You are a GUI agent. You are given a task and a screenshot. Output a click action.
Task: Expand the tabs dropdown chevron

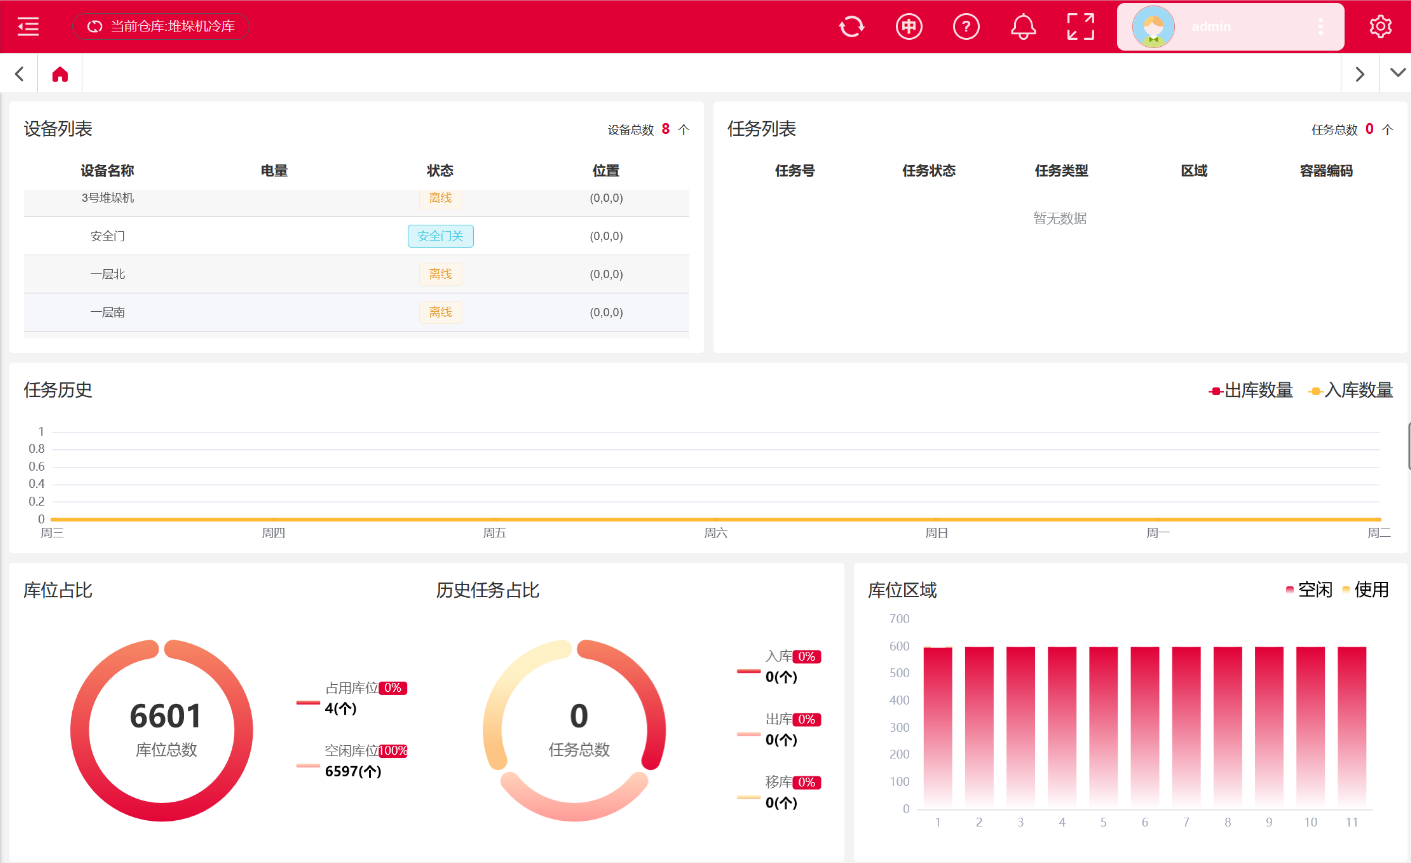[1397, 73]
